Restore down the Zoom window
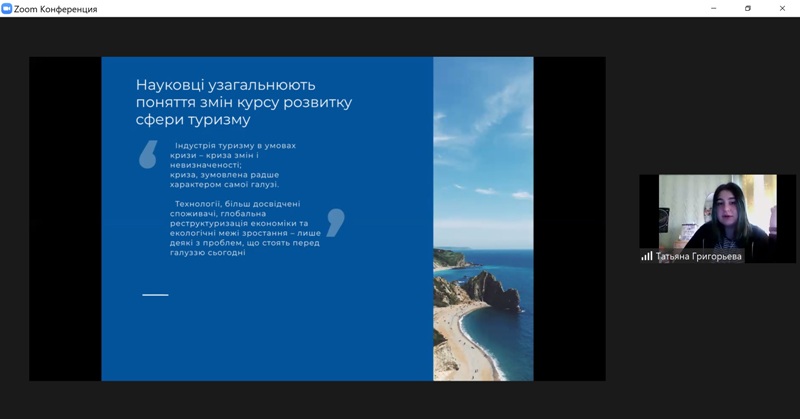800x419 pixels. 747,8
